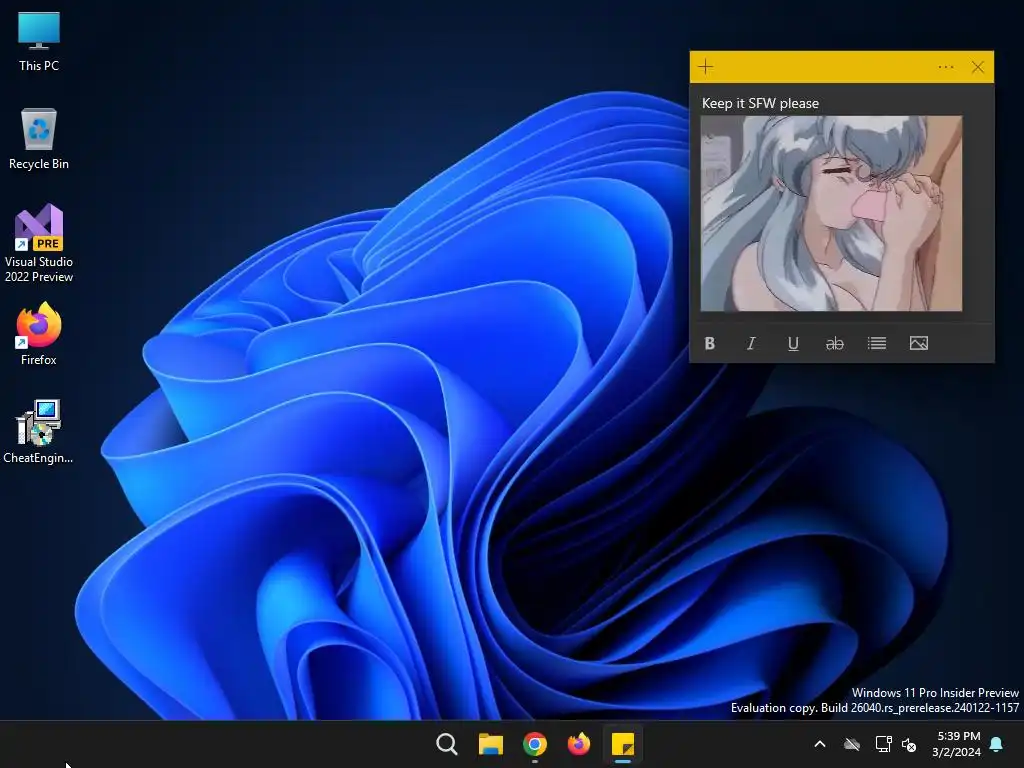
Task: Click the Sticky Notes taskbar icon
Action: point(623,744)
